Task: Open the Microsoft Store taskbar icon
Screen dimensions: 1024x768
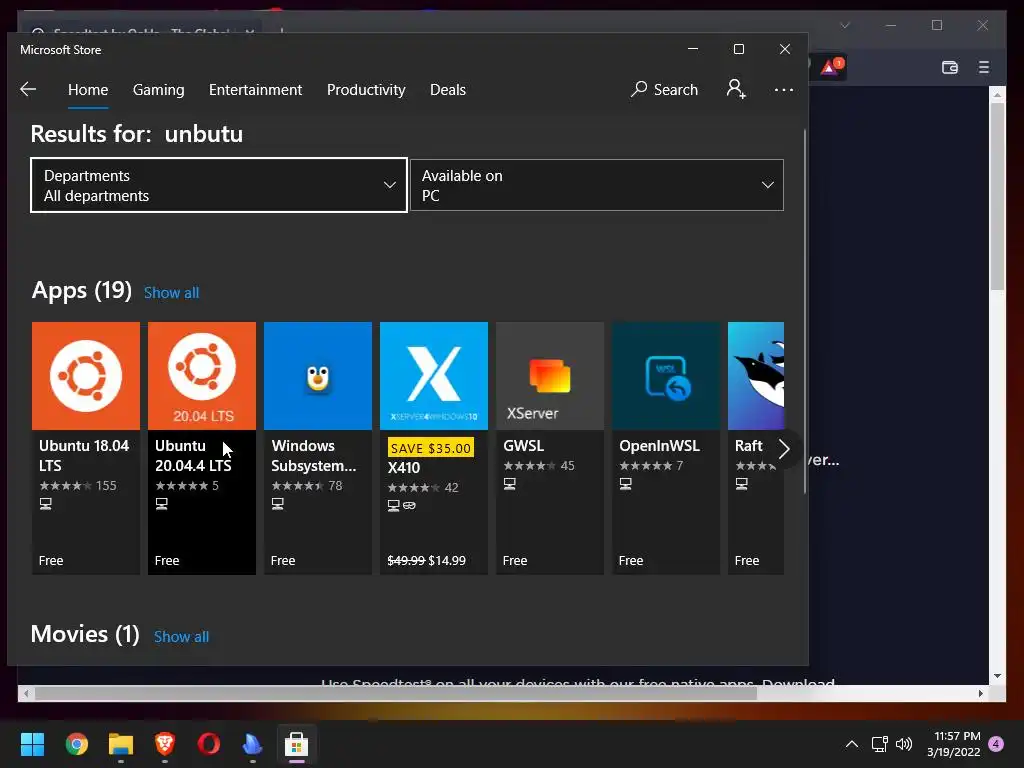Action: (x=296, y=744)
